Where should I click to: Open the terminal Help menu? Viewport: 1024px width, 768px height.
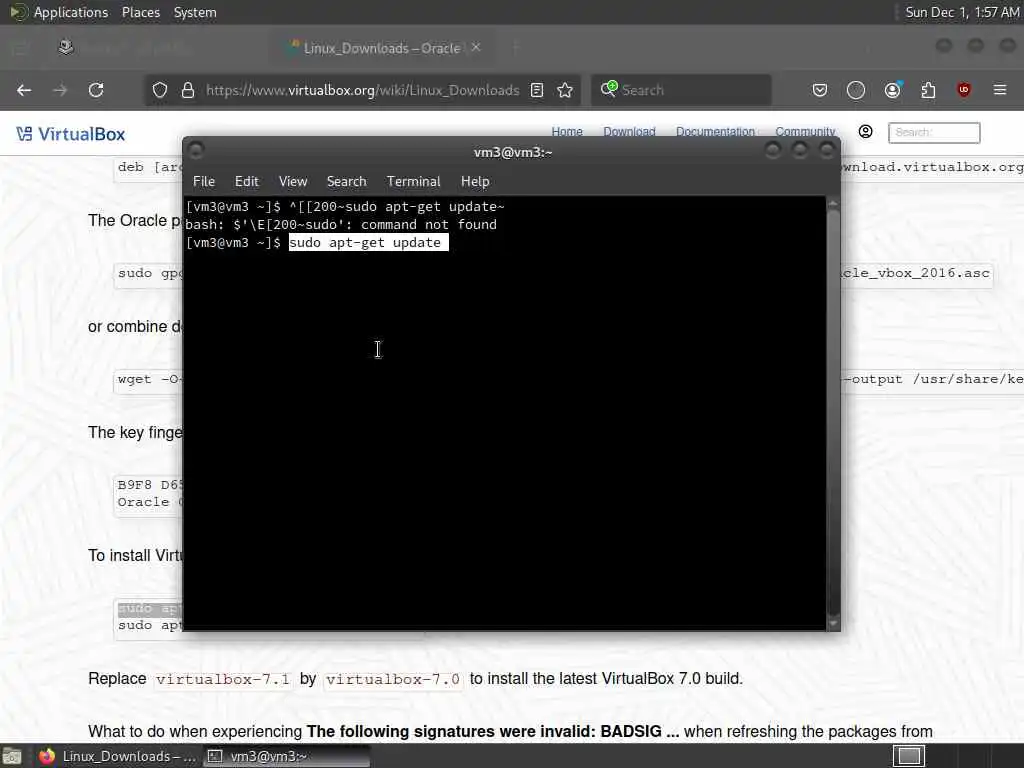click(x=475, y=182)
